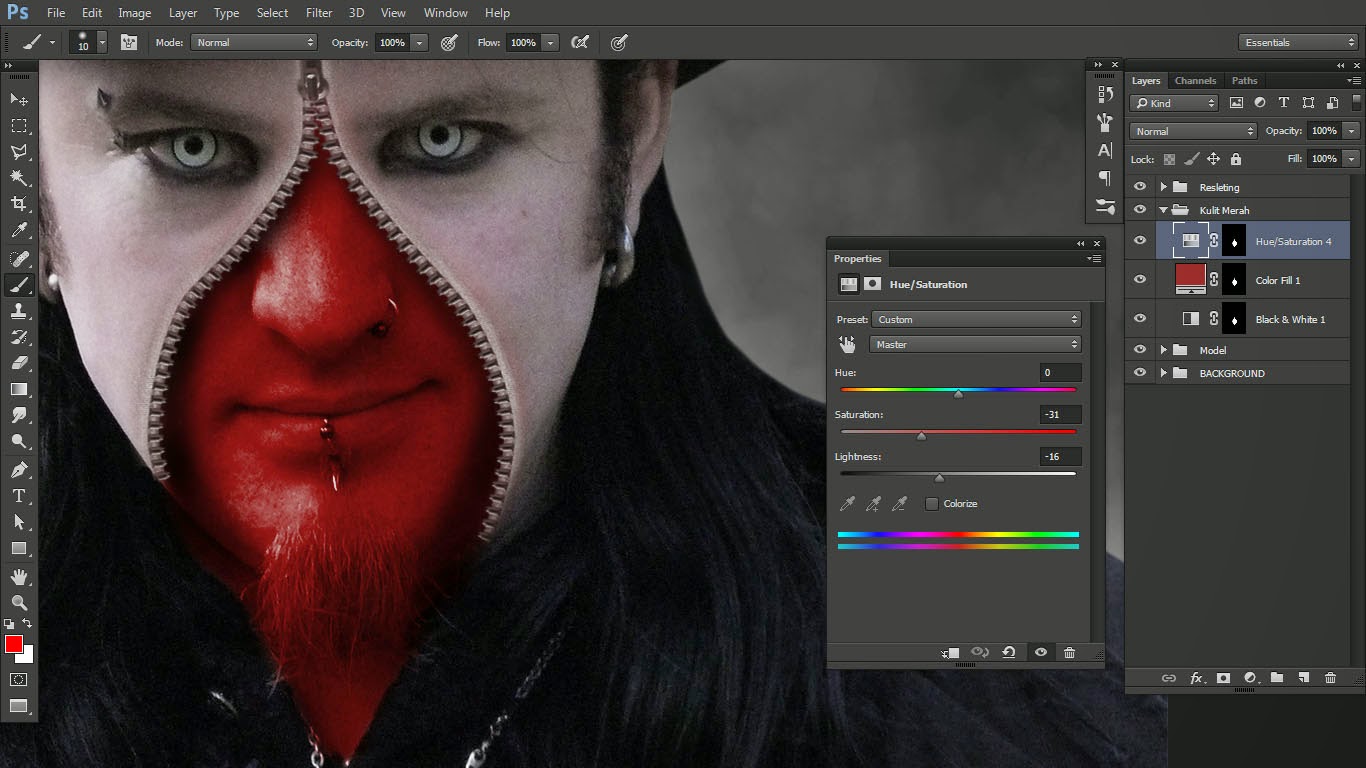
Task: Click the targeted adjustment hand tool
Action: (x=847, y=344)
